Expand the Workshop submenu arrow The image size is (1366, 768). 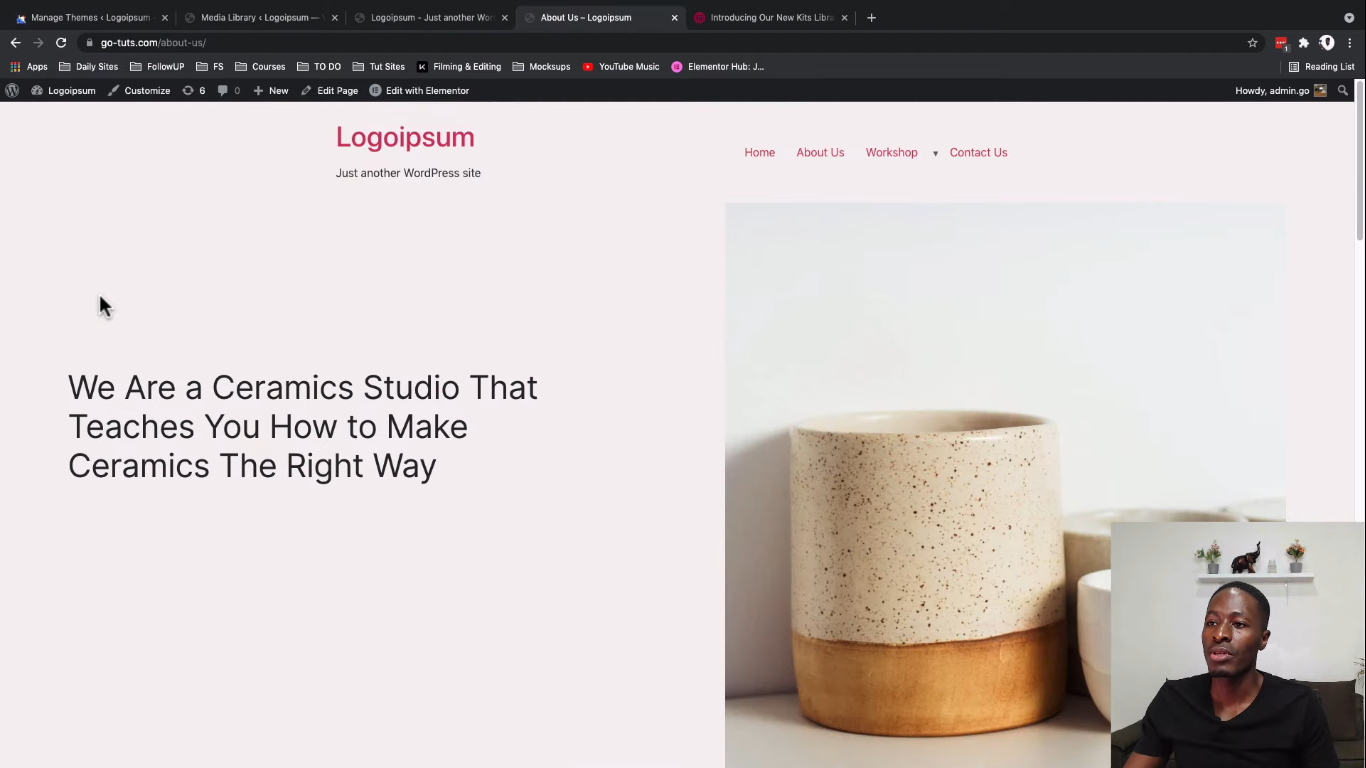tap(935, 153)
